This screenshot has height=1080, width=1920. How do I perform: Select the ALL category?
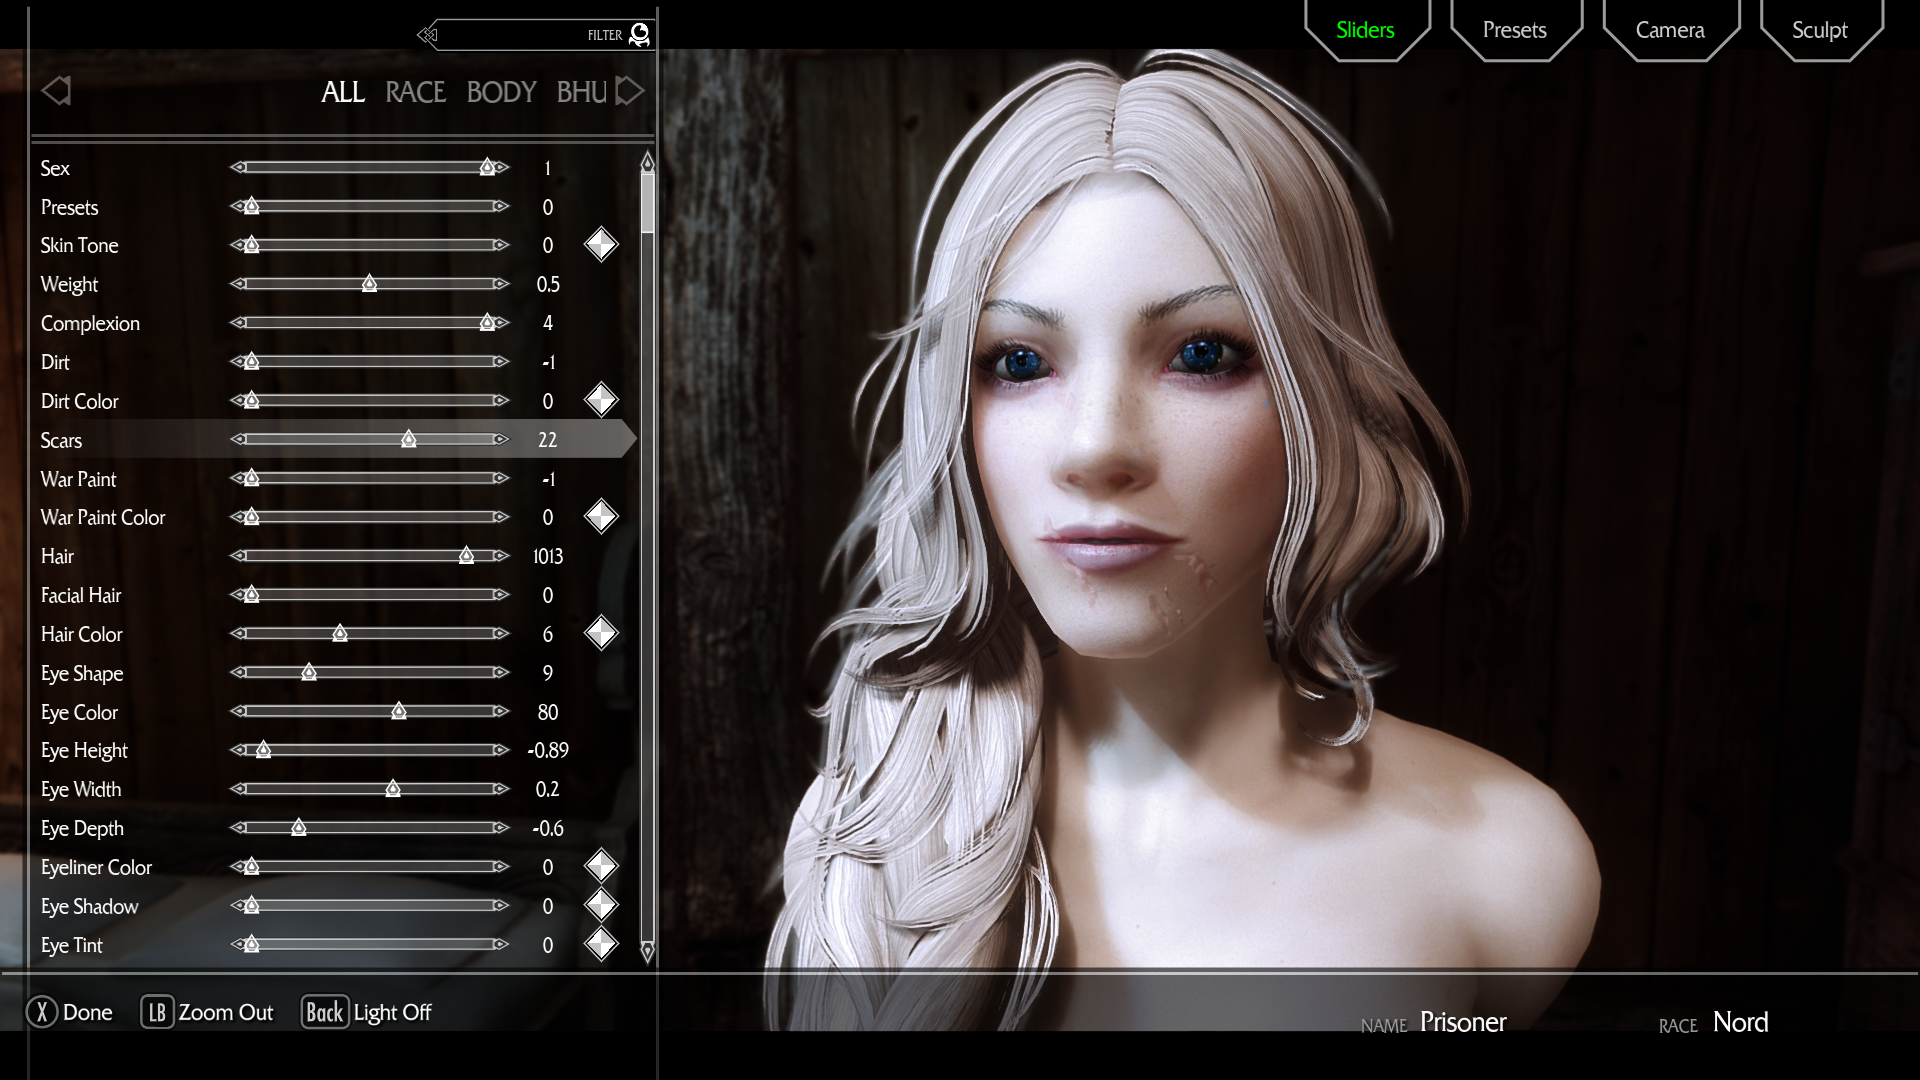343,92
